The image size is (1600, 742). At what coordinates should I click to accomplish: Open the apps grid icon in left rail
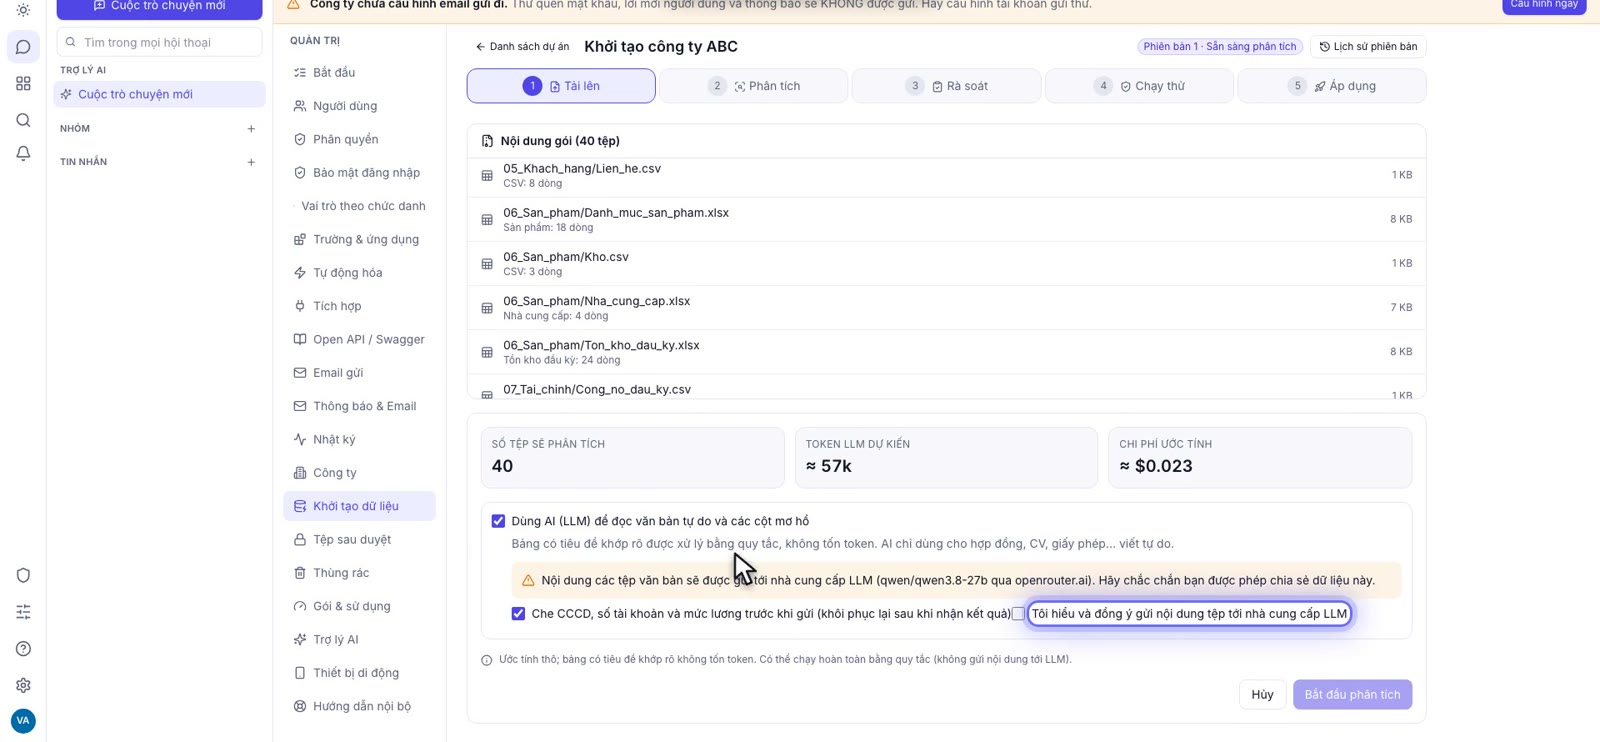click(x=23, y=84)
